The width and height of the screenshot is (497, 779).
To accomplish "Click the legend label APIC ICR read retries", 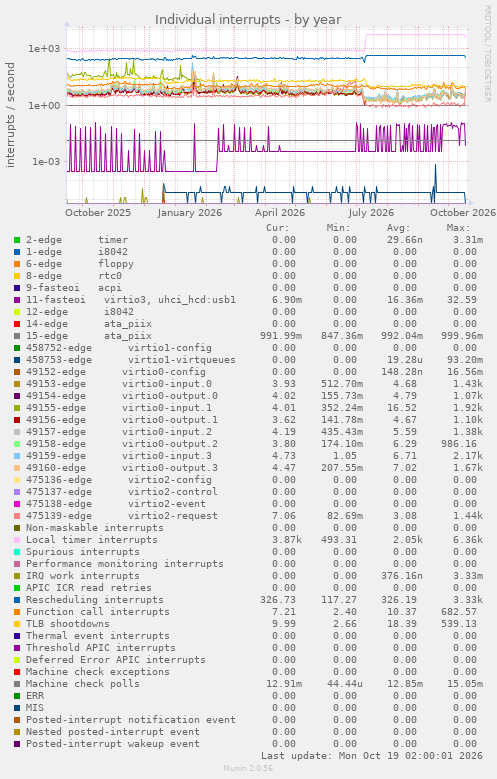I will pyautogui.click(x=89, y=588).
